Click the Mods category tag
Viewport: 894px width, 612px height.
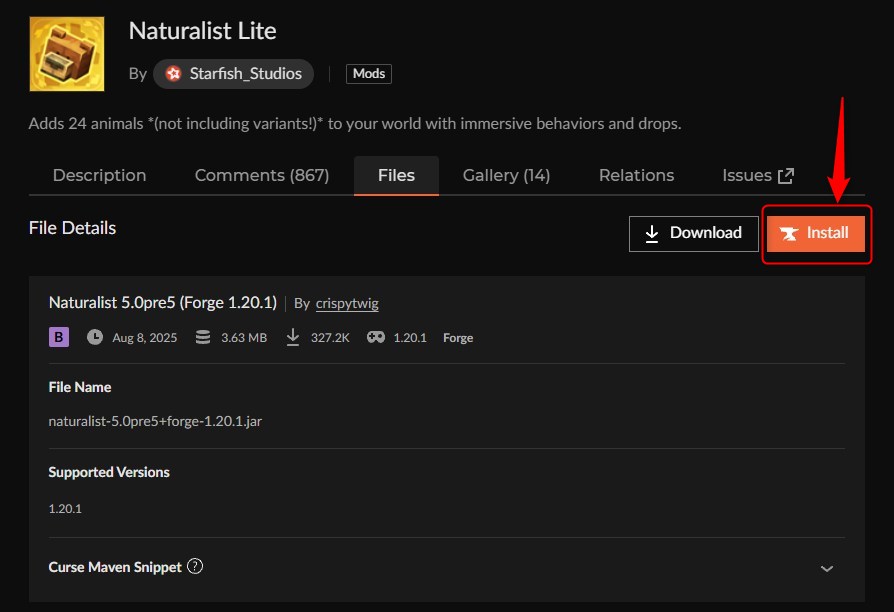[x=369, y=73]
